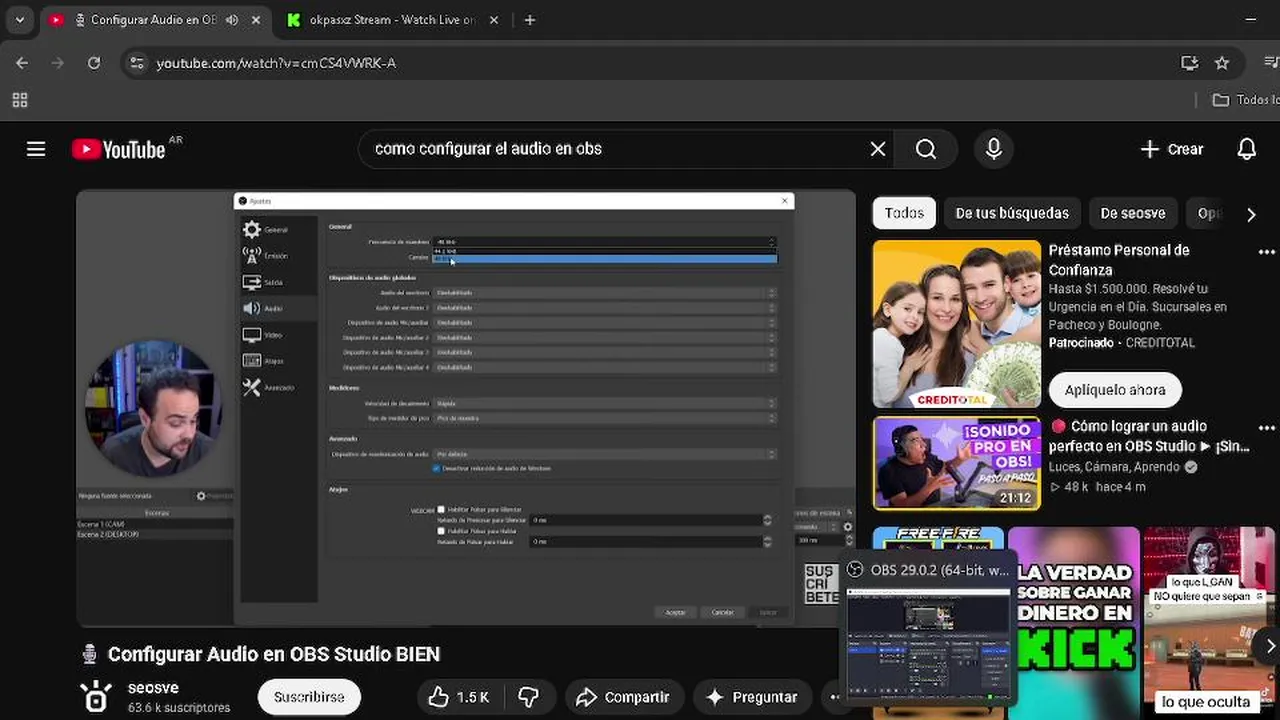Click the Patrocinado CREDITOTAL label
The width and height of the screenshot is (1280, 720).
tap(1121, 343)
